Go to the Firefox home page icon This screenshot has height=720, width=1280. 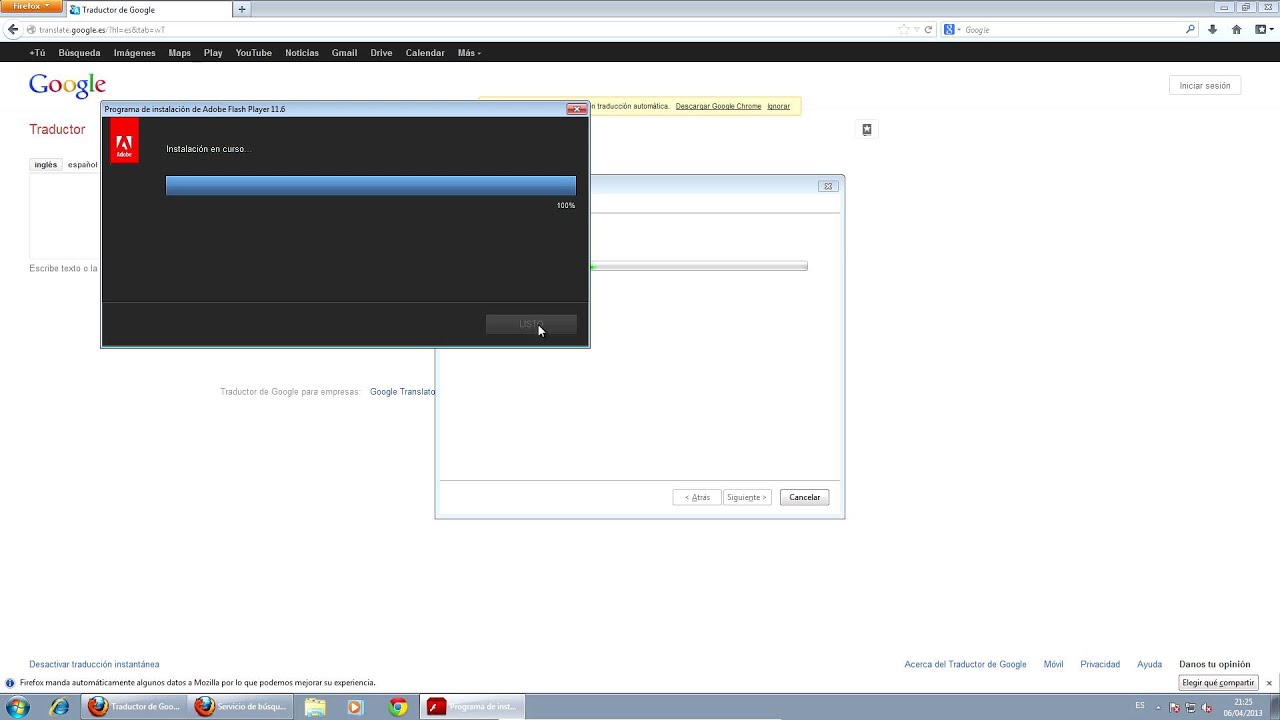(x=1237, y=30)
